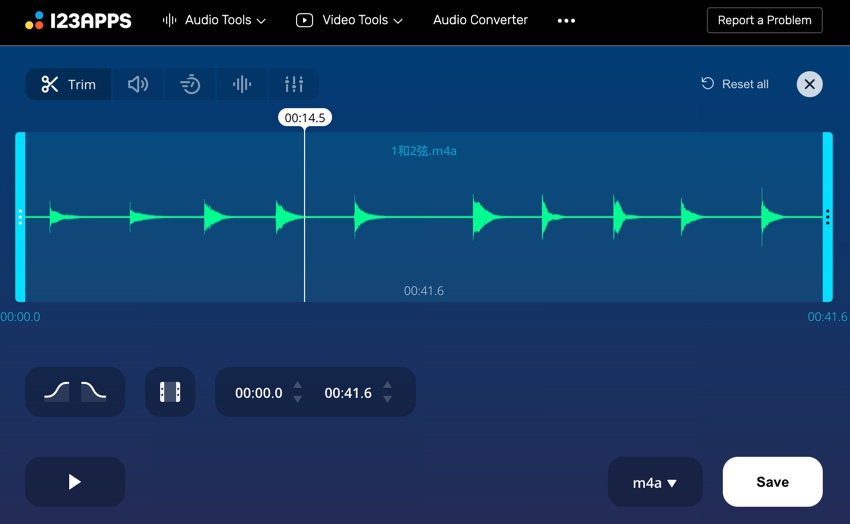Decrease end time with down arrow
Screen dimensions: 850x524
point(387,399)
